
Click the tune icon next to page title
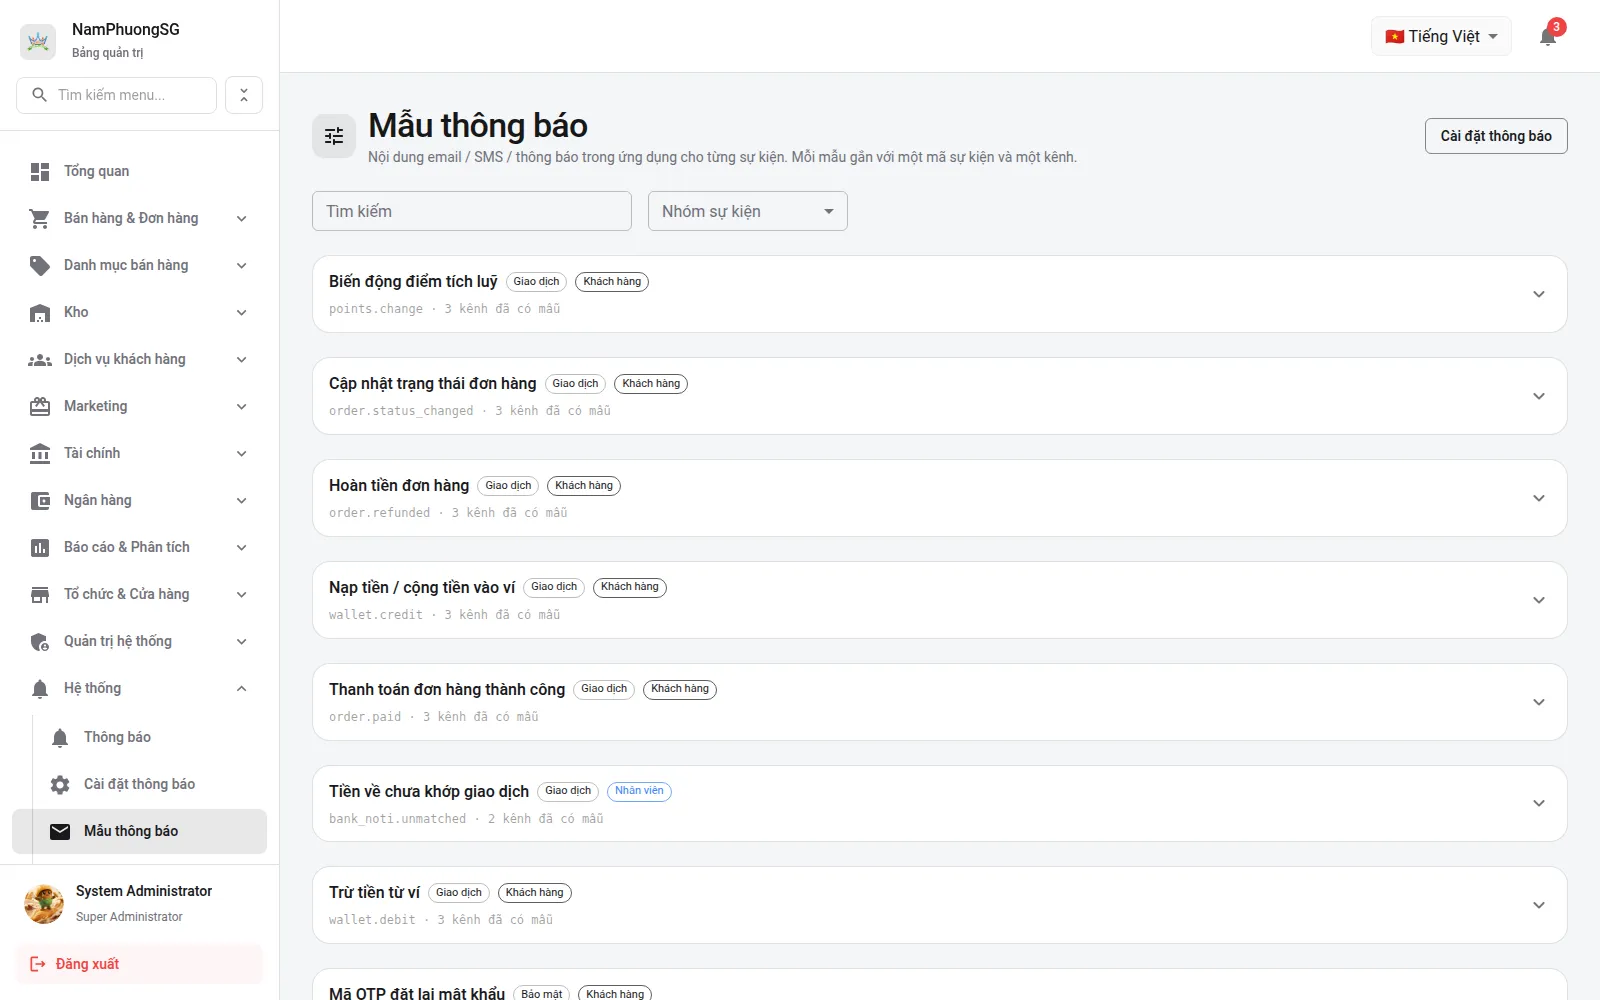click(x=334, y=136)
